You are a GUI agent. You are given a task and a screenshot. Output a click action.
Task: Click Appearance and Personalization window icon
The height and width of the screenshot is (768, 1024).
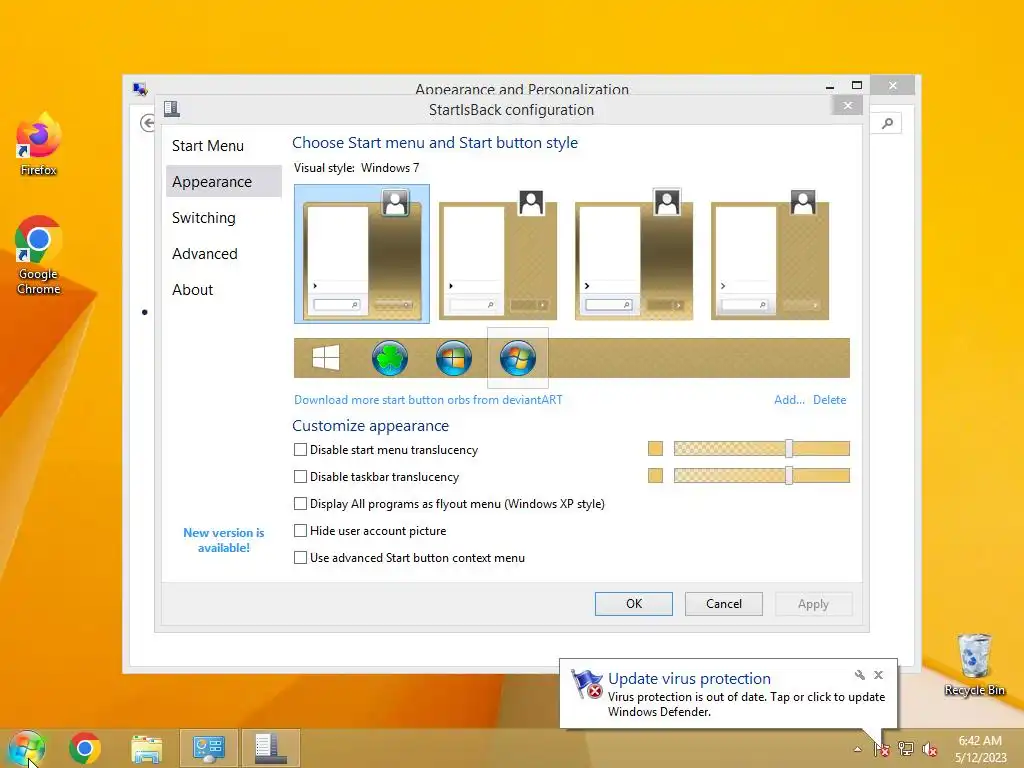[140, 88]
